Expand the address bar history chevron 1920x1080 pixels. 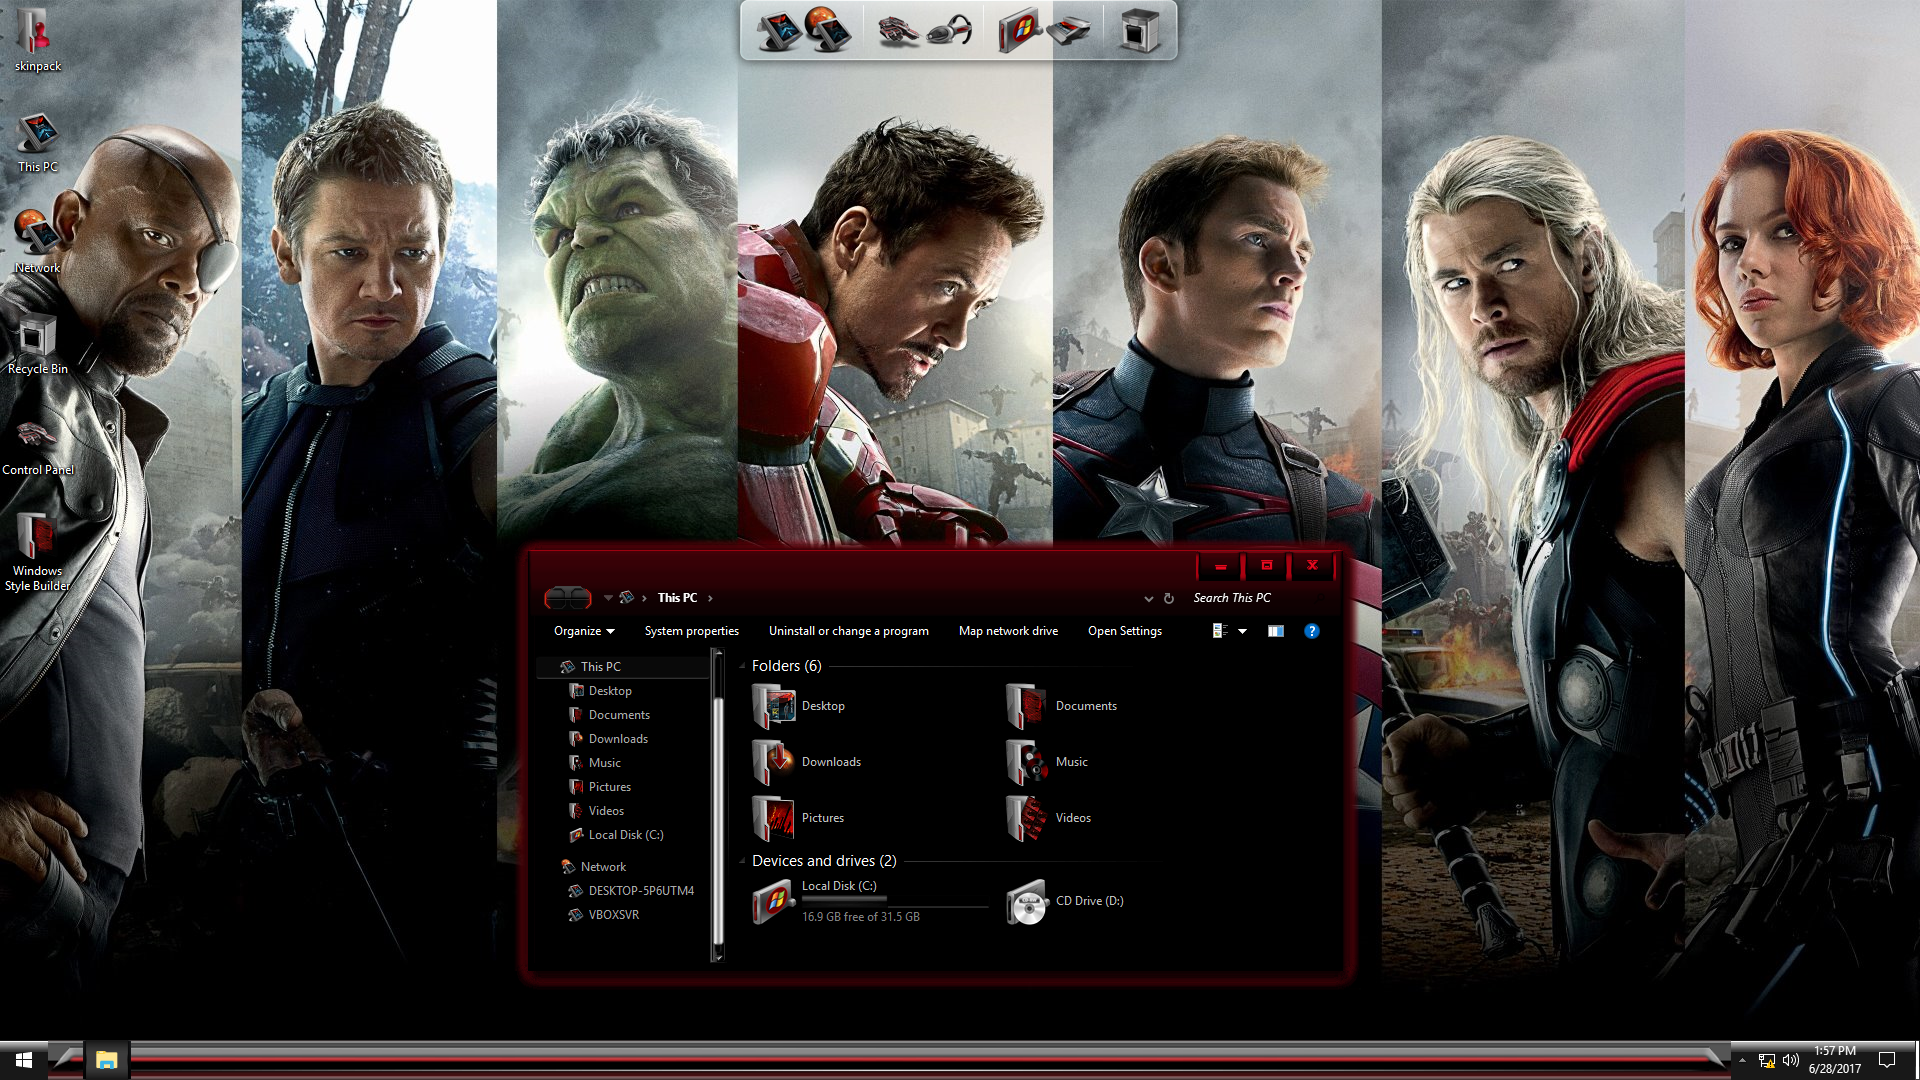click(x=1148, y=598)
